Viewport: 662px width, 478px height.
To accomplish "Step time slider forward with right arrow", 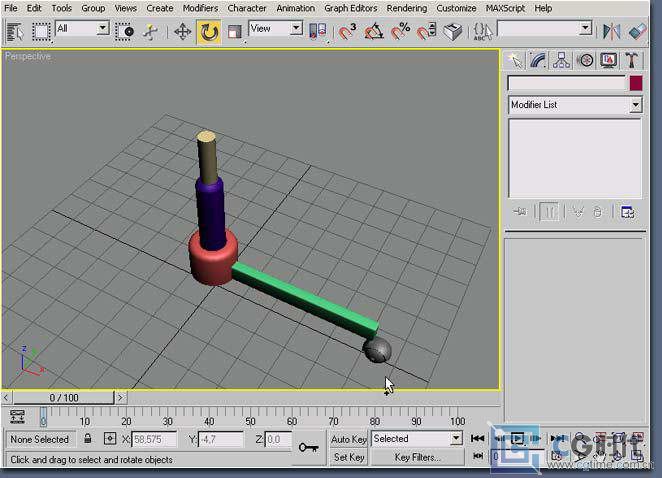I will tap(120, 398).
